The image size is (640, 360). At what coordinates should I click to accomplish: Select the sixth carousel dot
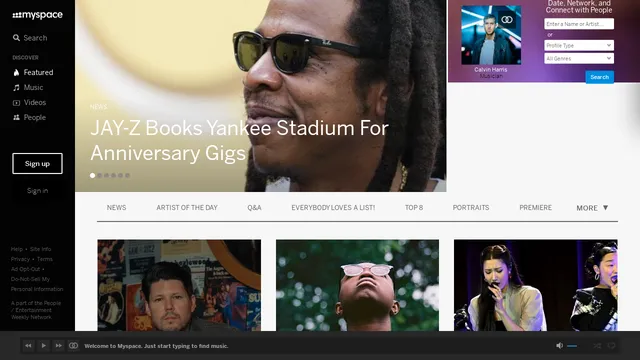(x=127, y=176)
